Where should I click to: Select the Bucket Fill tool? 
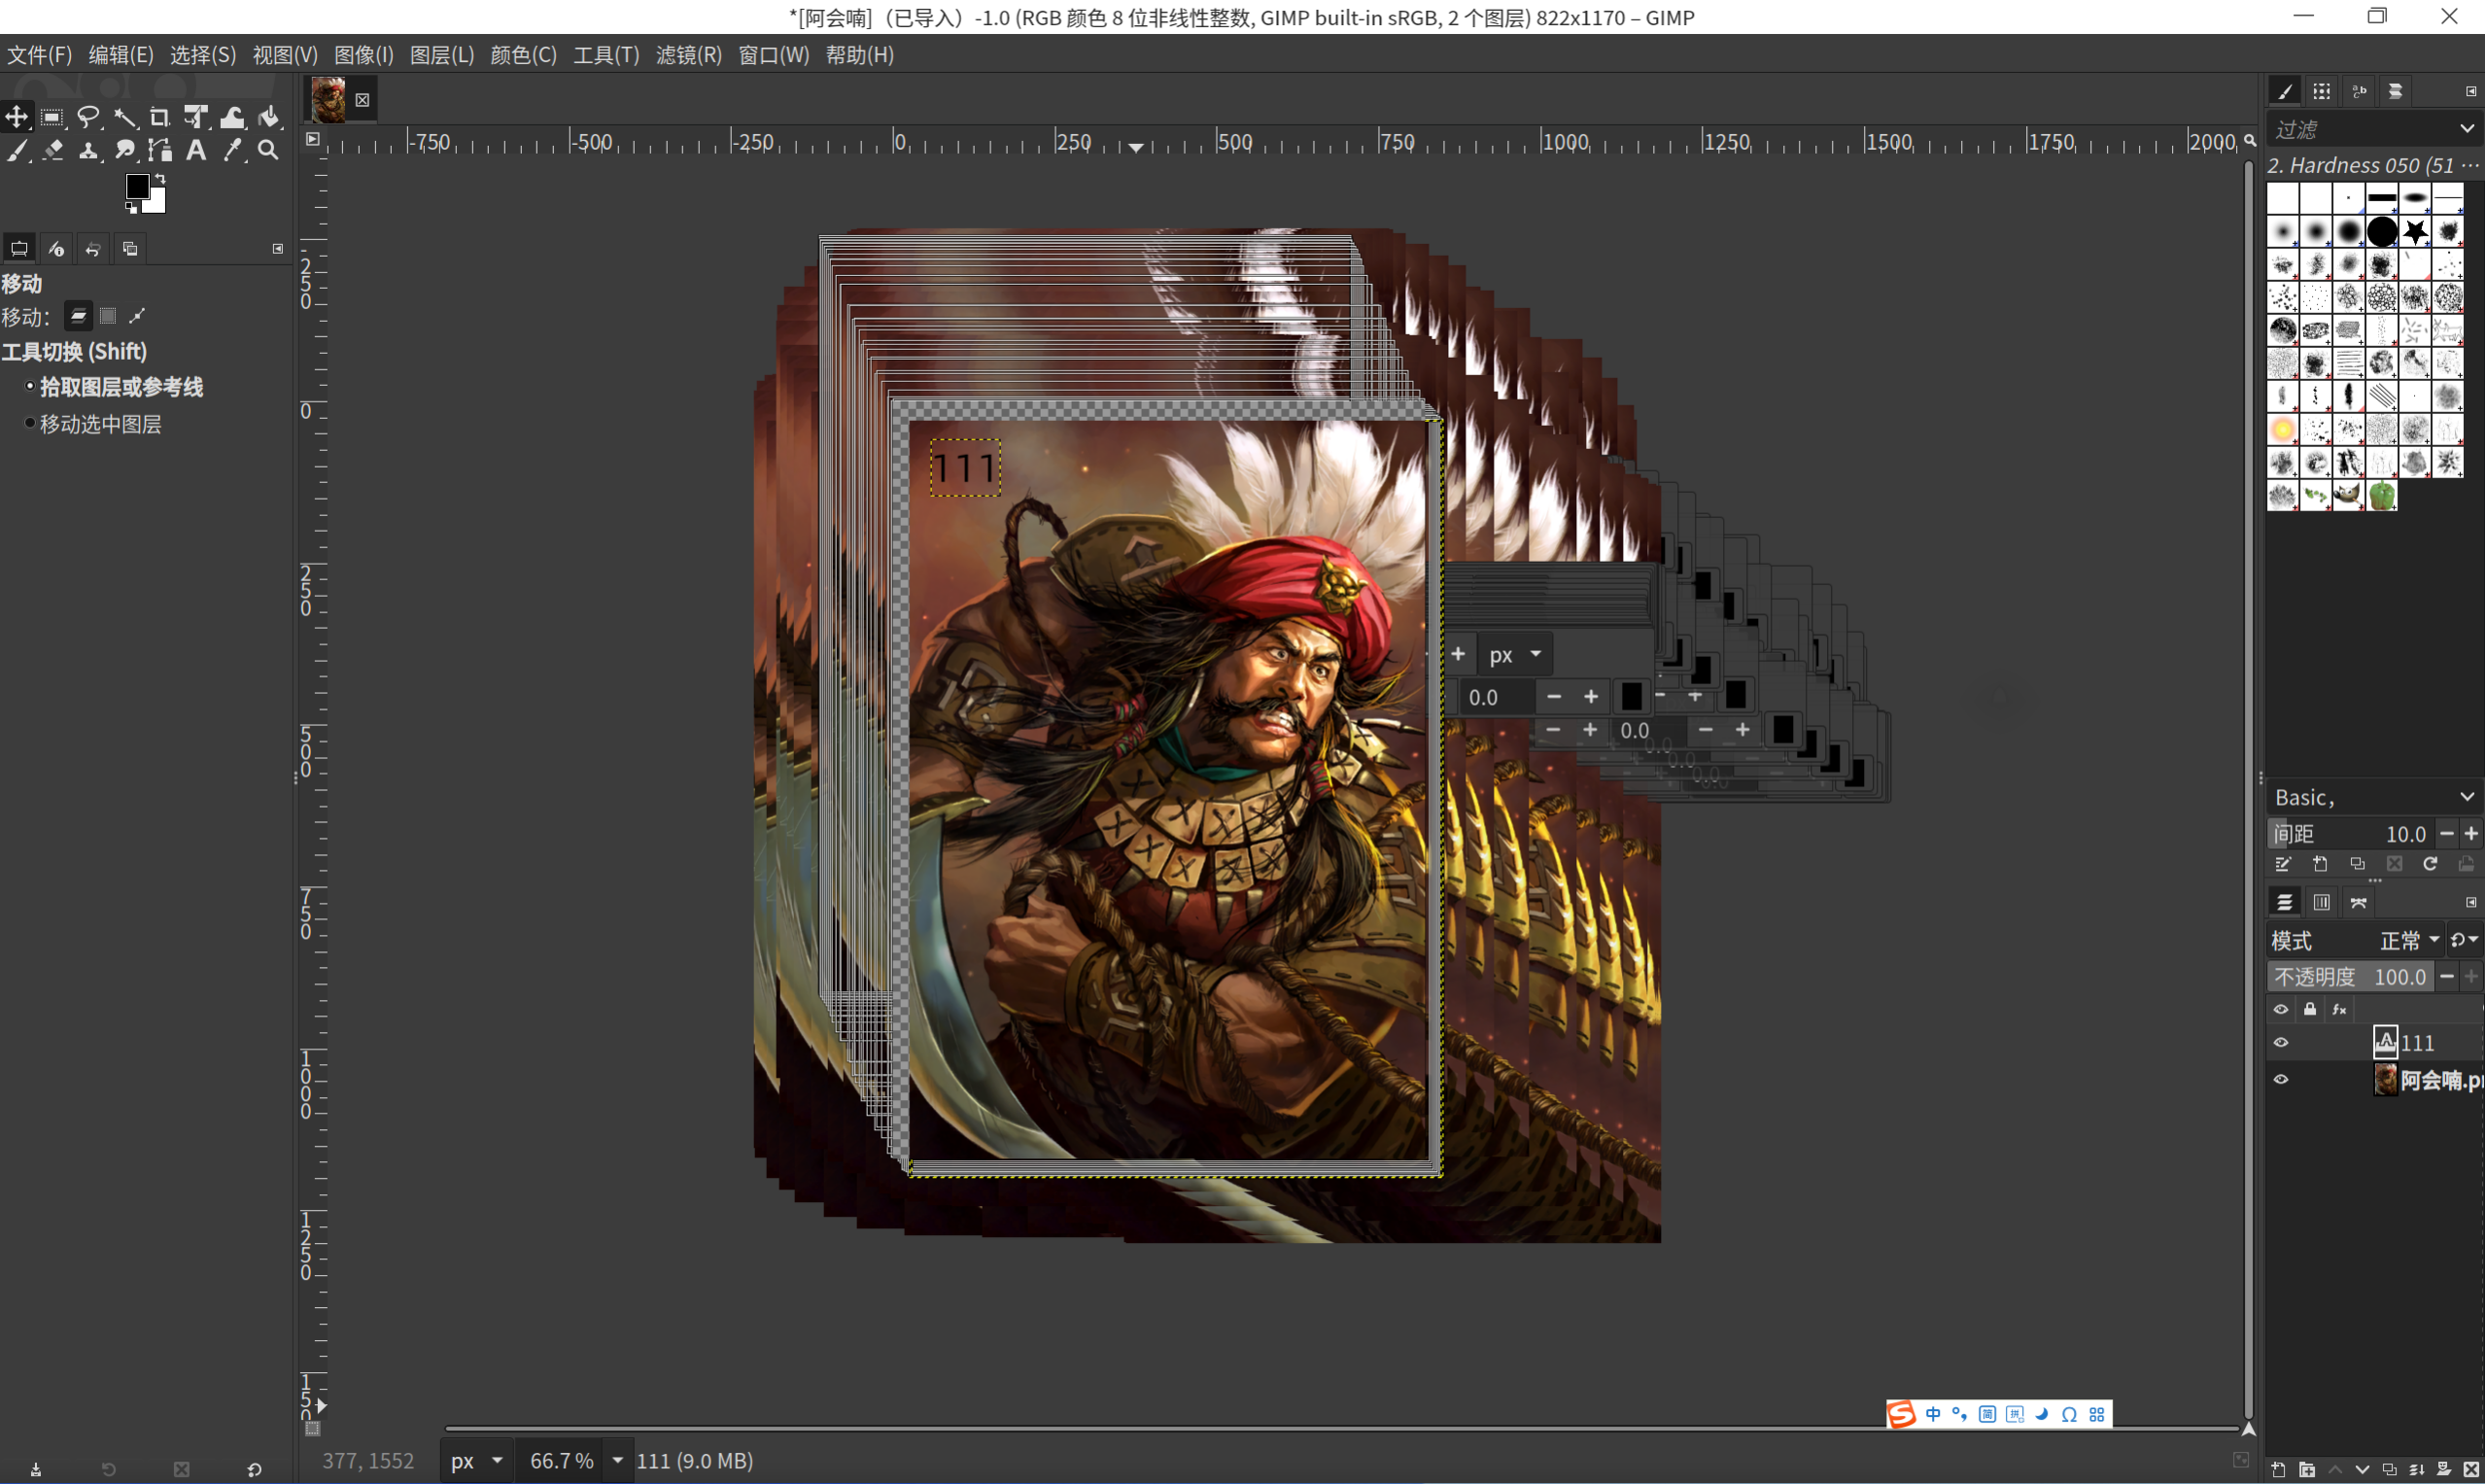point(268,117)
